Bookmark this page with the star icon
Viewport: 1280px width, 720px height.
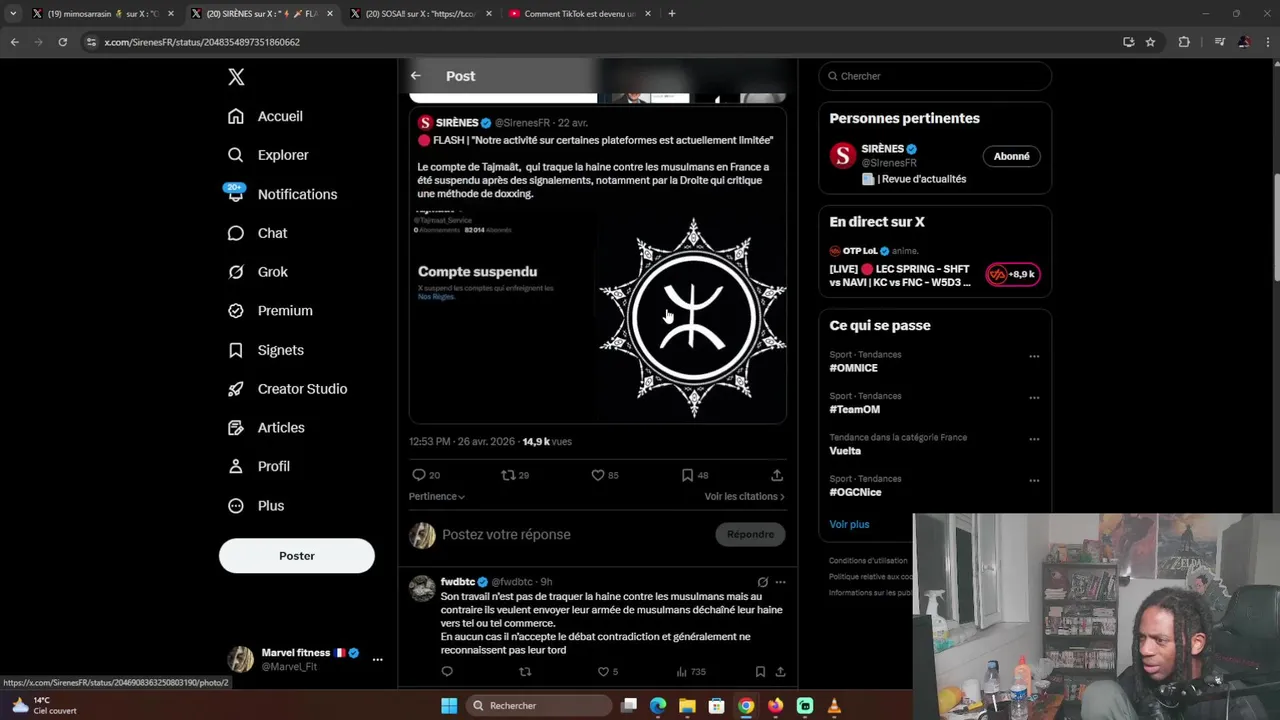(x=1150, y=42)
